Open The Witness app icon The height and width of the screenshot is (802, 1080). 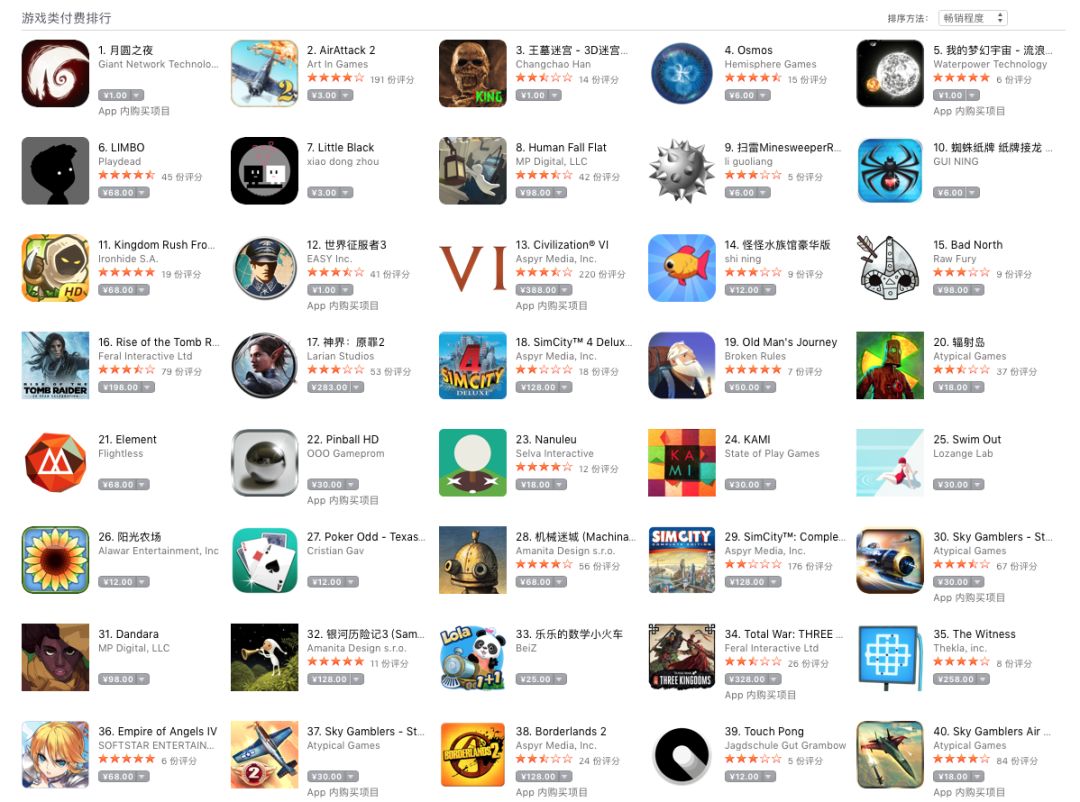[x=890, y=657]
